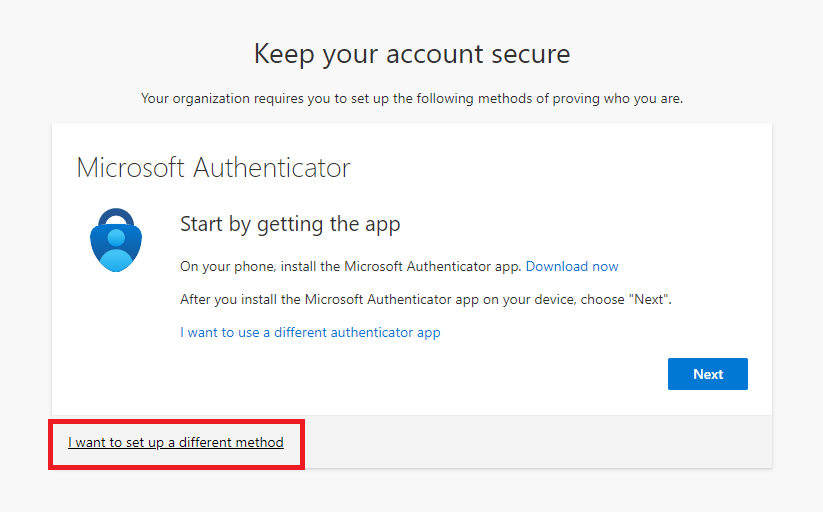The width and height of the screenshot is (823, 512).
Task: Click the Your organization requires subtitle text
Action: point(412,99)
